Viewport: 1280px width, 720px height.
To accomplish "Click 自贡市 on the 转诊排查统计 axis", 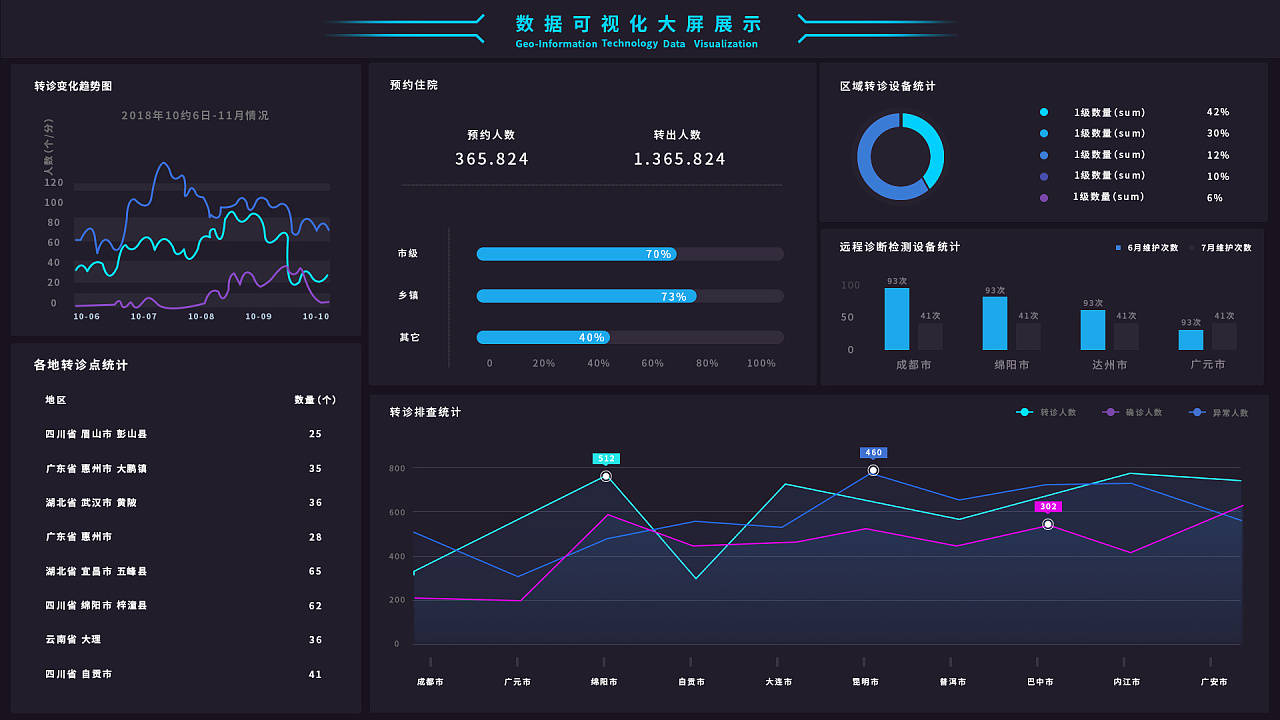I will 691,682.
